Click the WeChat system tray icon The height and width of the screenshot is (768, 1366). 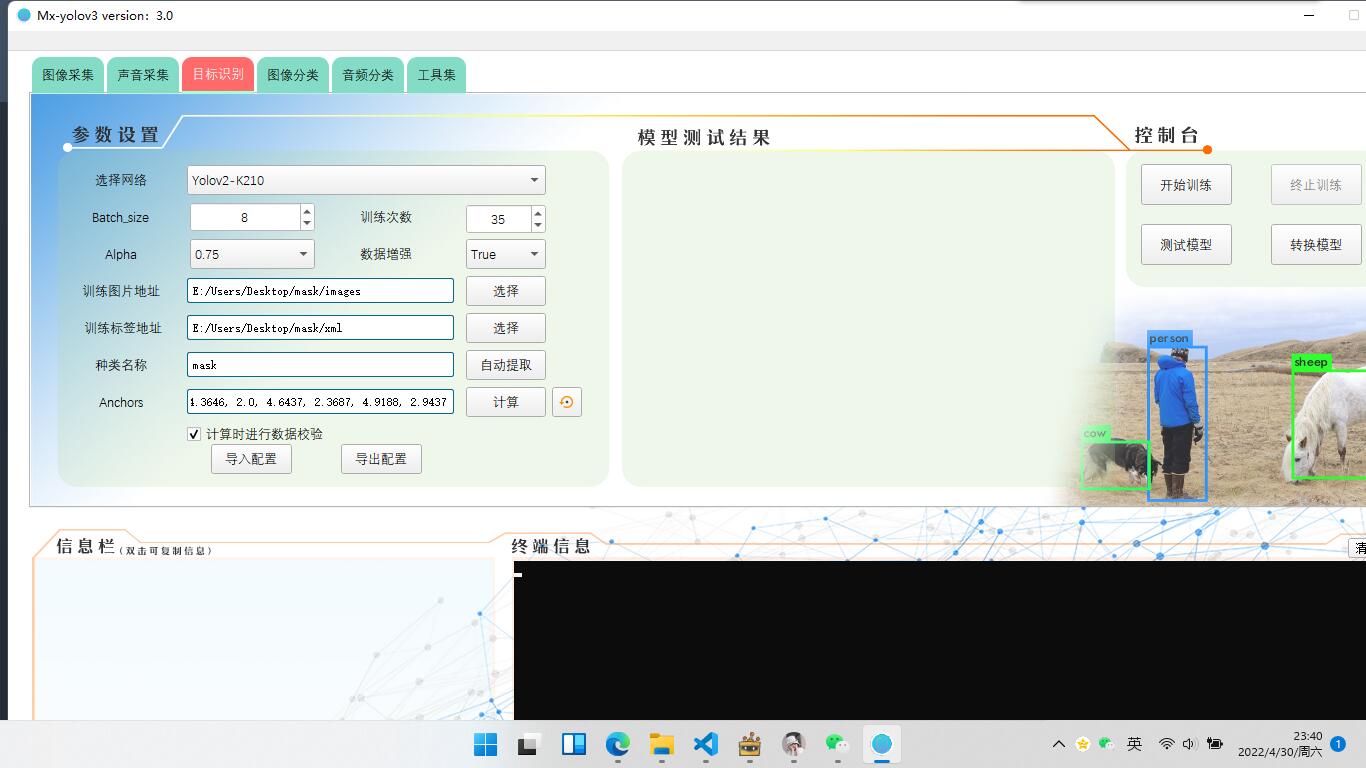(1106, 744)
